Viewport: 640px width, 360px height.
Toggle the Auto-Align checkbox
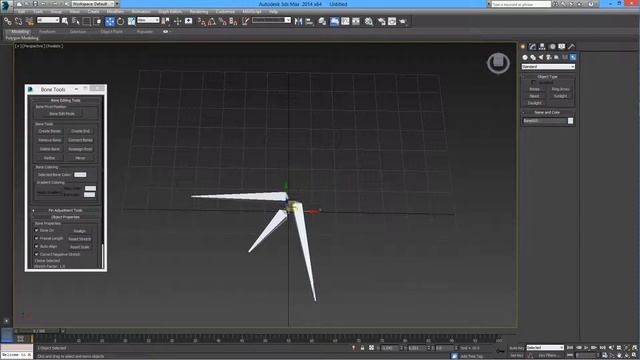click(x=36, y=246)
